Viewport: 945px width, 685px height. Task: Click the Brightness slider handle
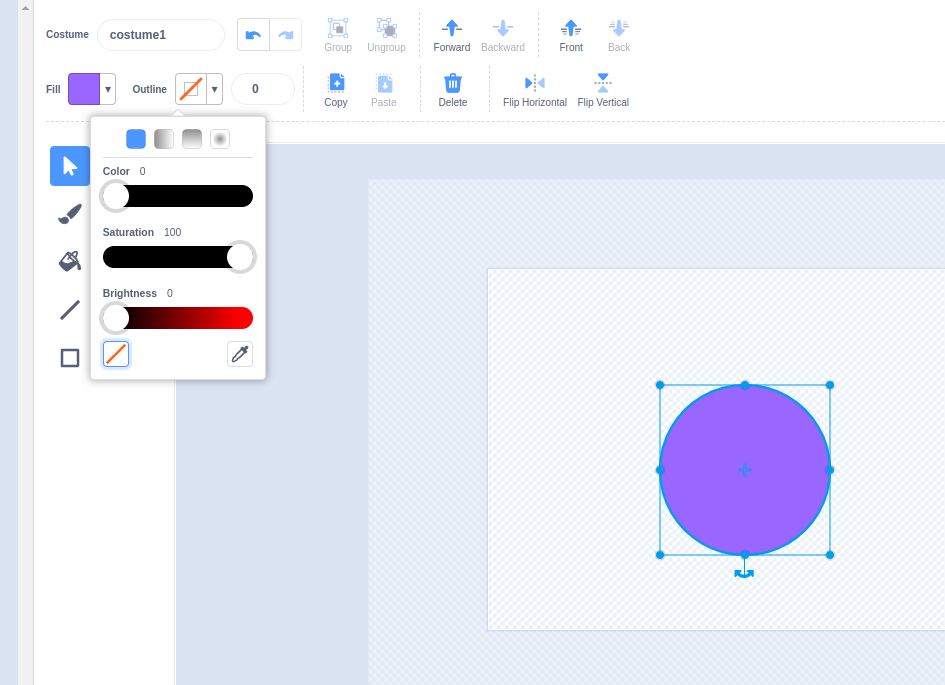coord(116,318)
